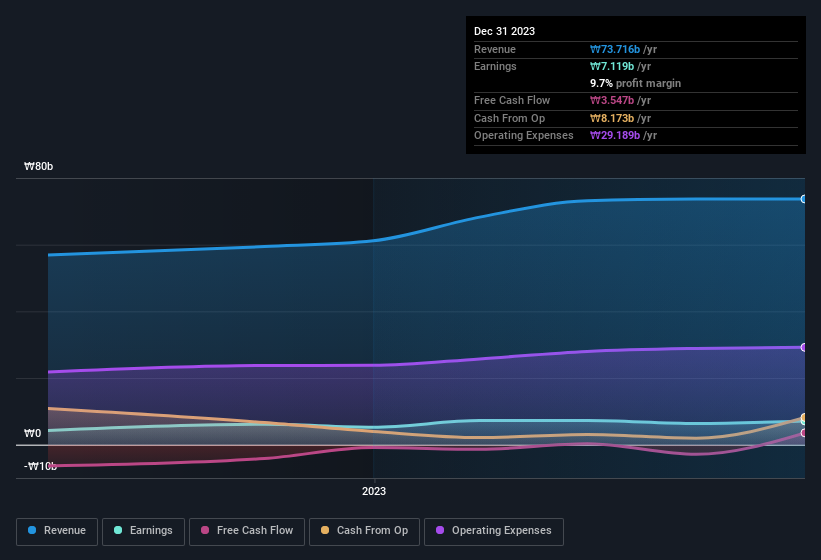
Task: Select the 9.7% profit margin text
Action: click(x=635, y=83)
